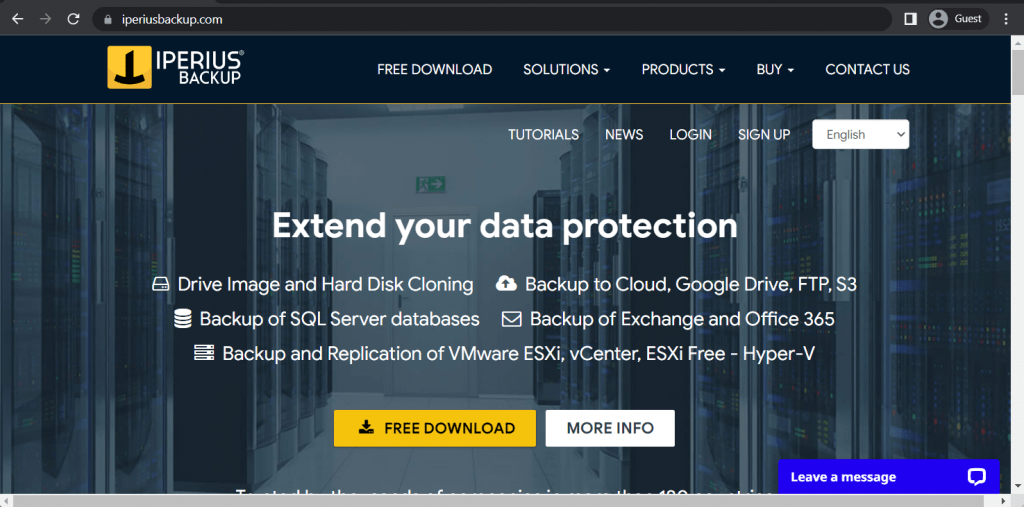Click the Extend your data protection heading
The width and height of the screenshot is (1024, 507).
(x=505, y=225)
